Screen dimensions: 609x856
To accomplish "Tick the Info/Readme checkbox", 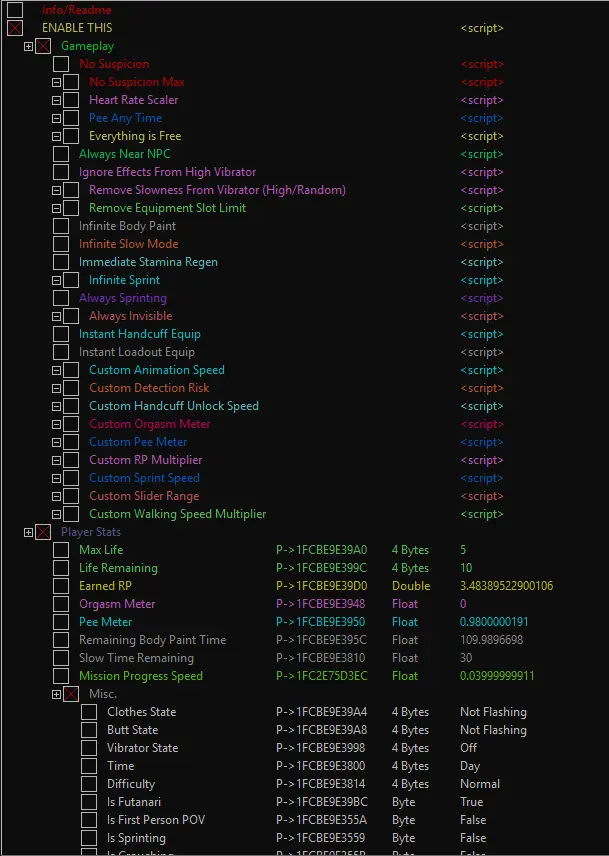I will [x=15, y=10].
